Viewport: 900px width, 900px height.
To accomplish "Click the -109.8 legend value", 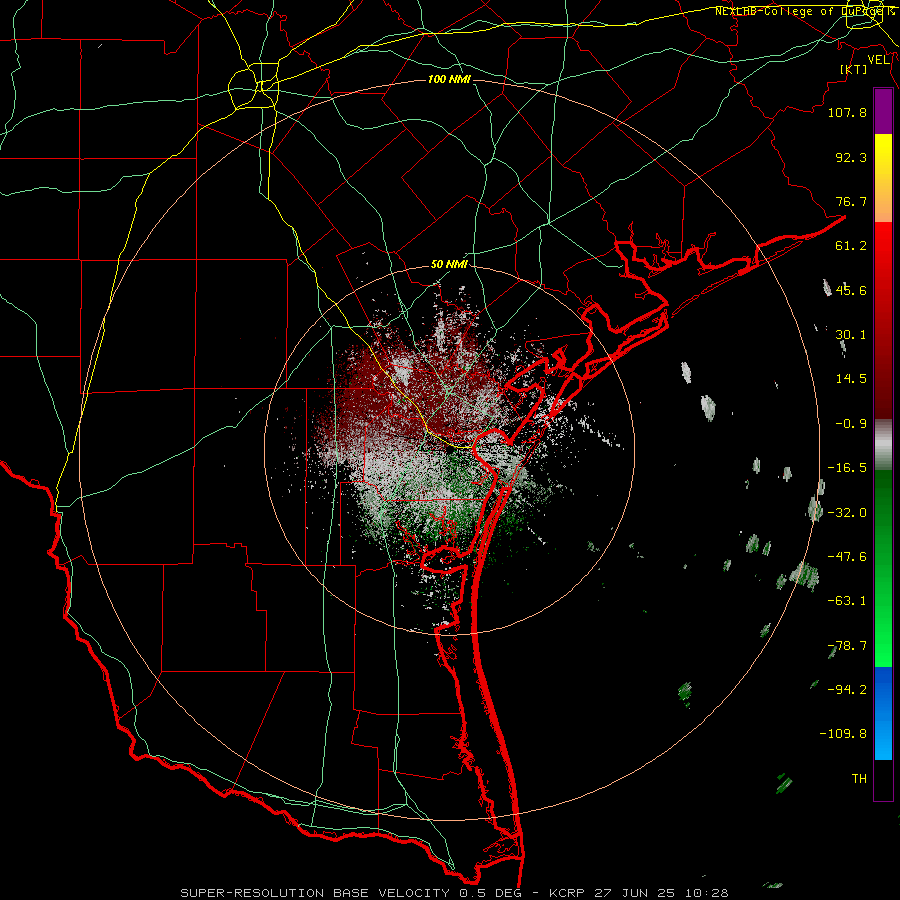I will 843,734.
